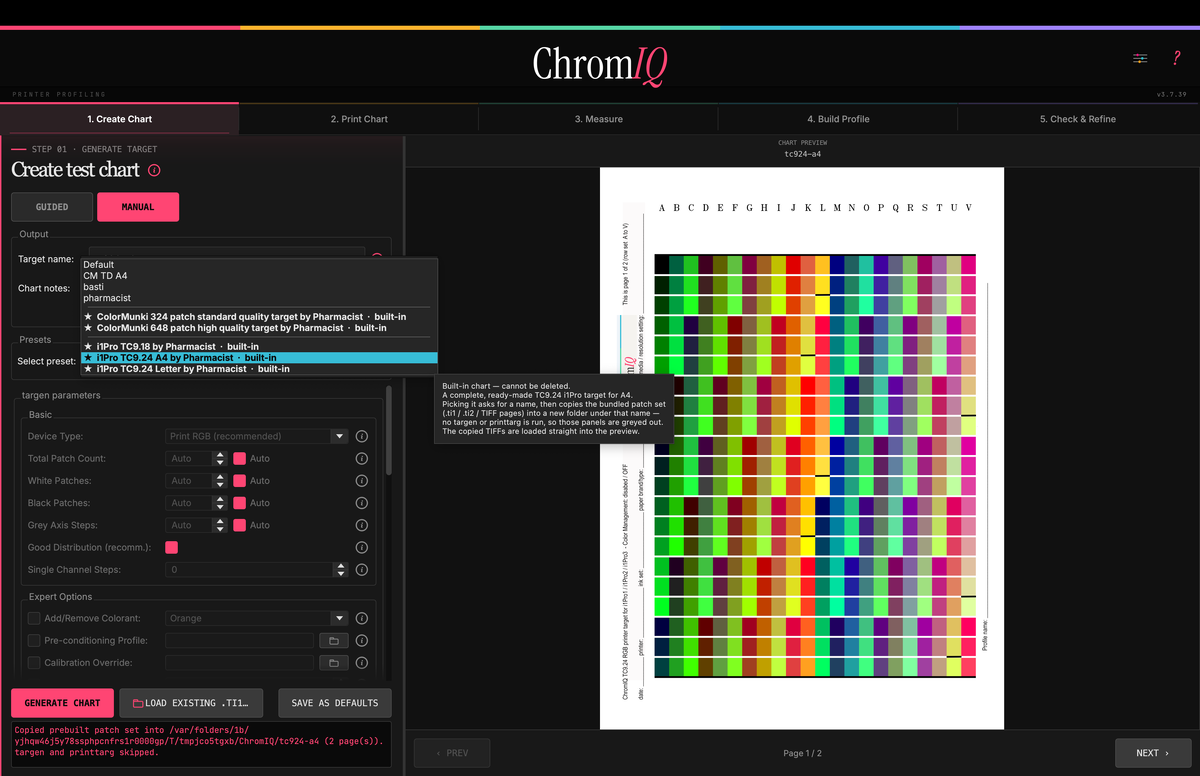Switch to GUIDED mode
Screen dimensions: 1200x776
point(52,207)
